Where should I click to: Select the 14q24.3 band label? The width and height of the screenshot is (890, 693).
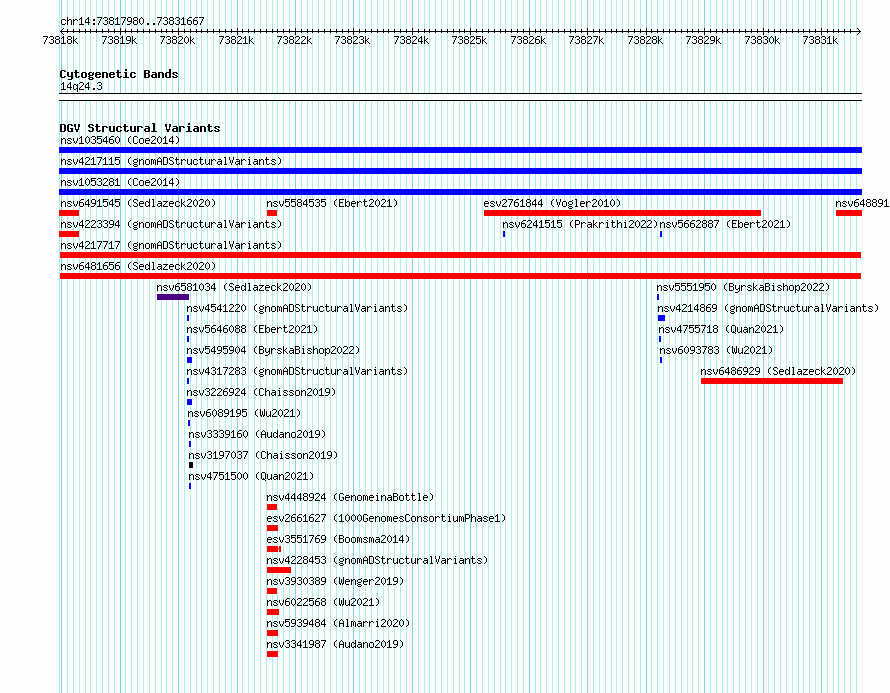pos(81,86)
